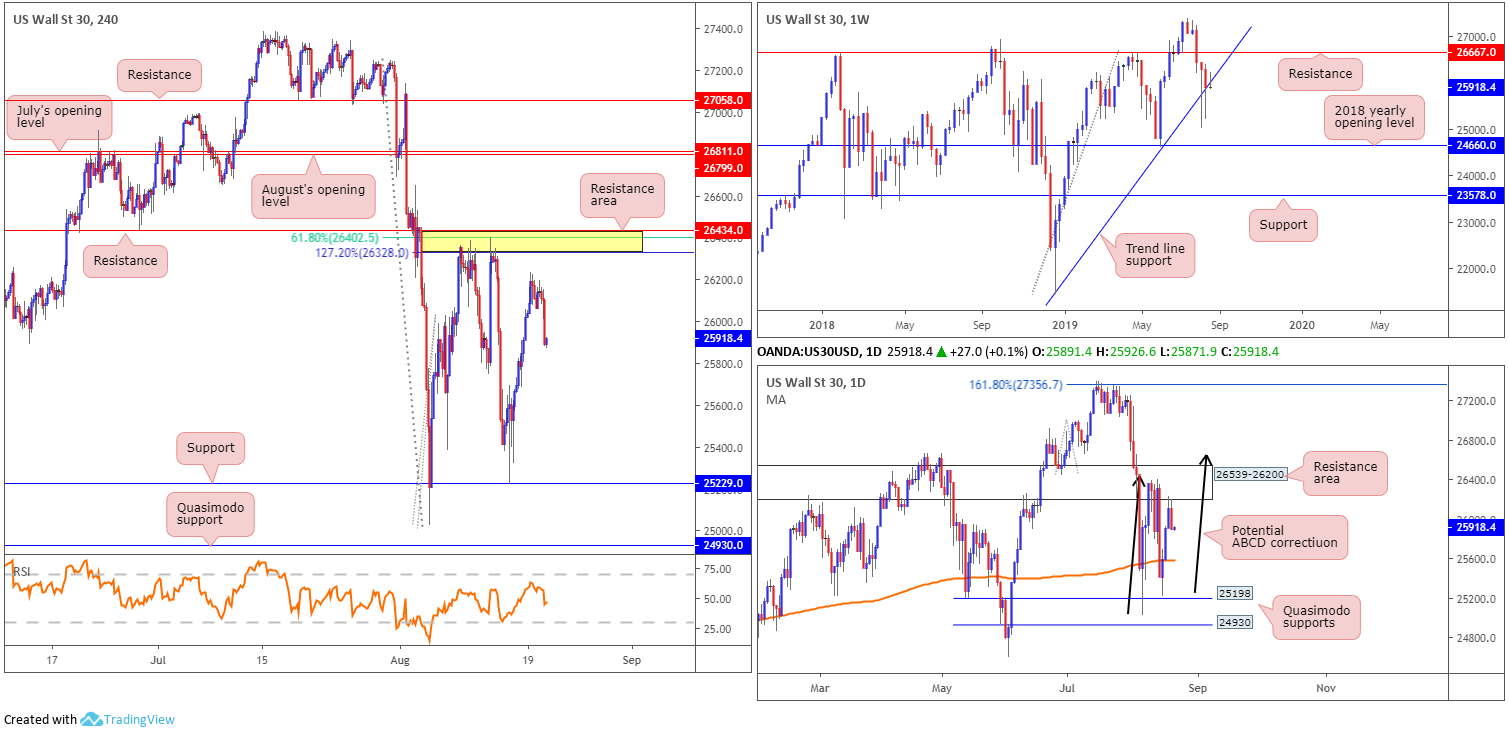The width and height of the screenshot is (1509, 735).
Task: Select the 26667.0 weekly resistance price label
Action: pyautogui.click(x=1476, y=52)
